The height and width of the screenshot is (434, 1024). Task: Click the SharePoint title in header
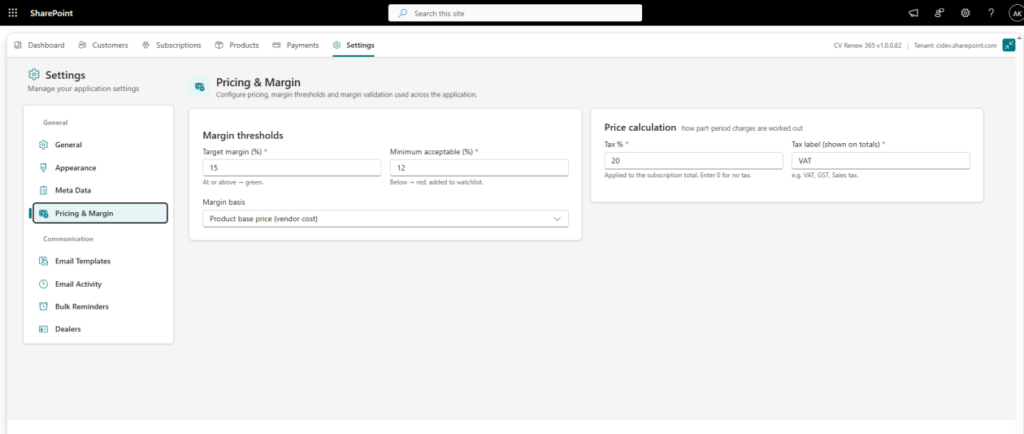[x=51, y=13]
